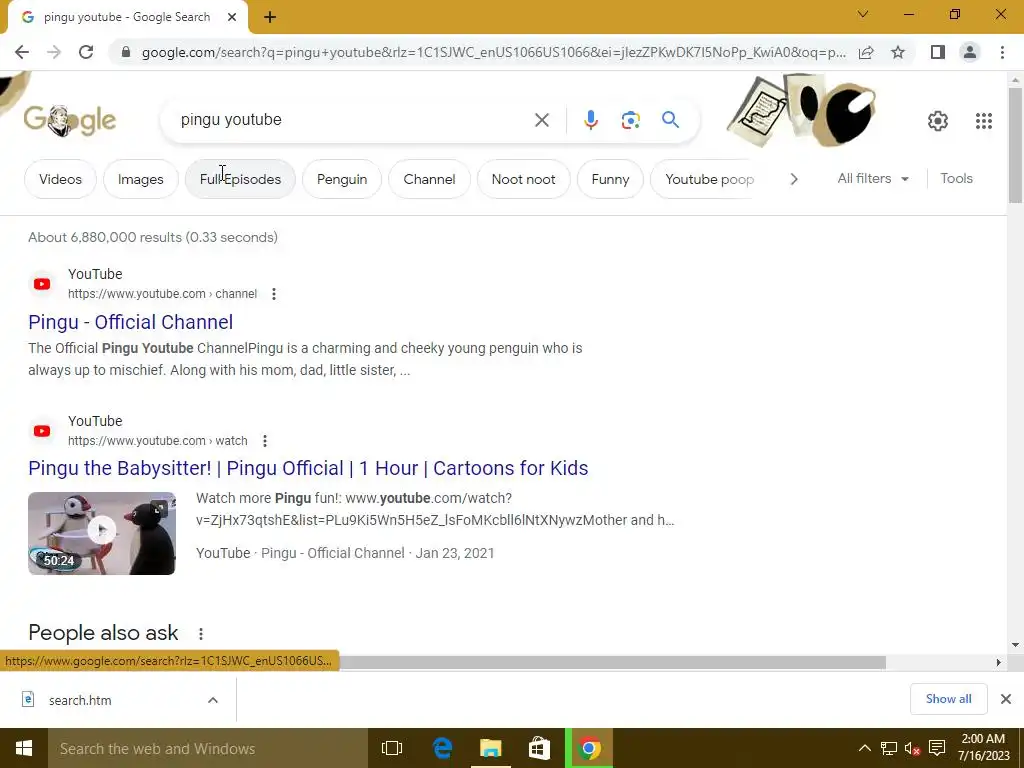1024x768 pixels.
Task: Open the tab search chevron
Action: tap(863, 14)
